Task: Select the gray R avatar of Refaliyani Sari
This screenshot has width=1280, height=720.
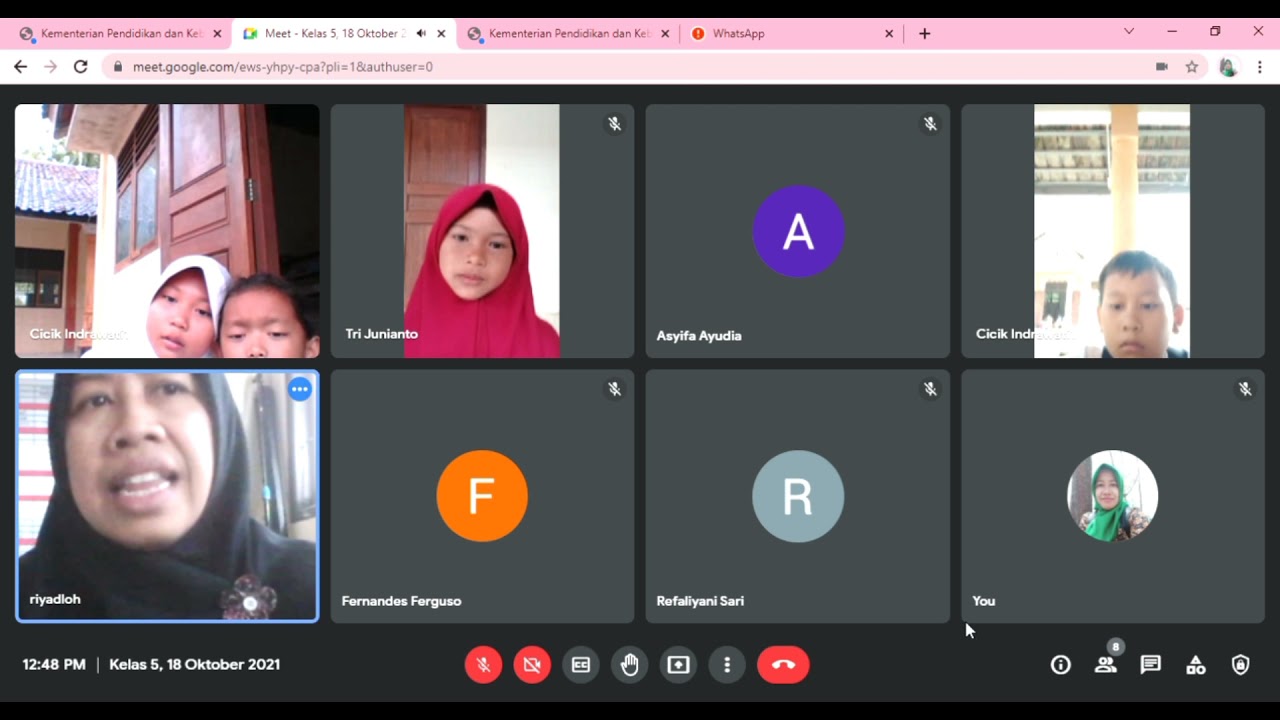Action: coord(798,496)
